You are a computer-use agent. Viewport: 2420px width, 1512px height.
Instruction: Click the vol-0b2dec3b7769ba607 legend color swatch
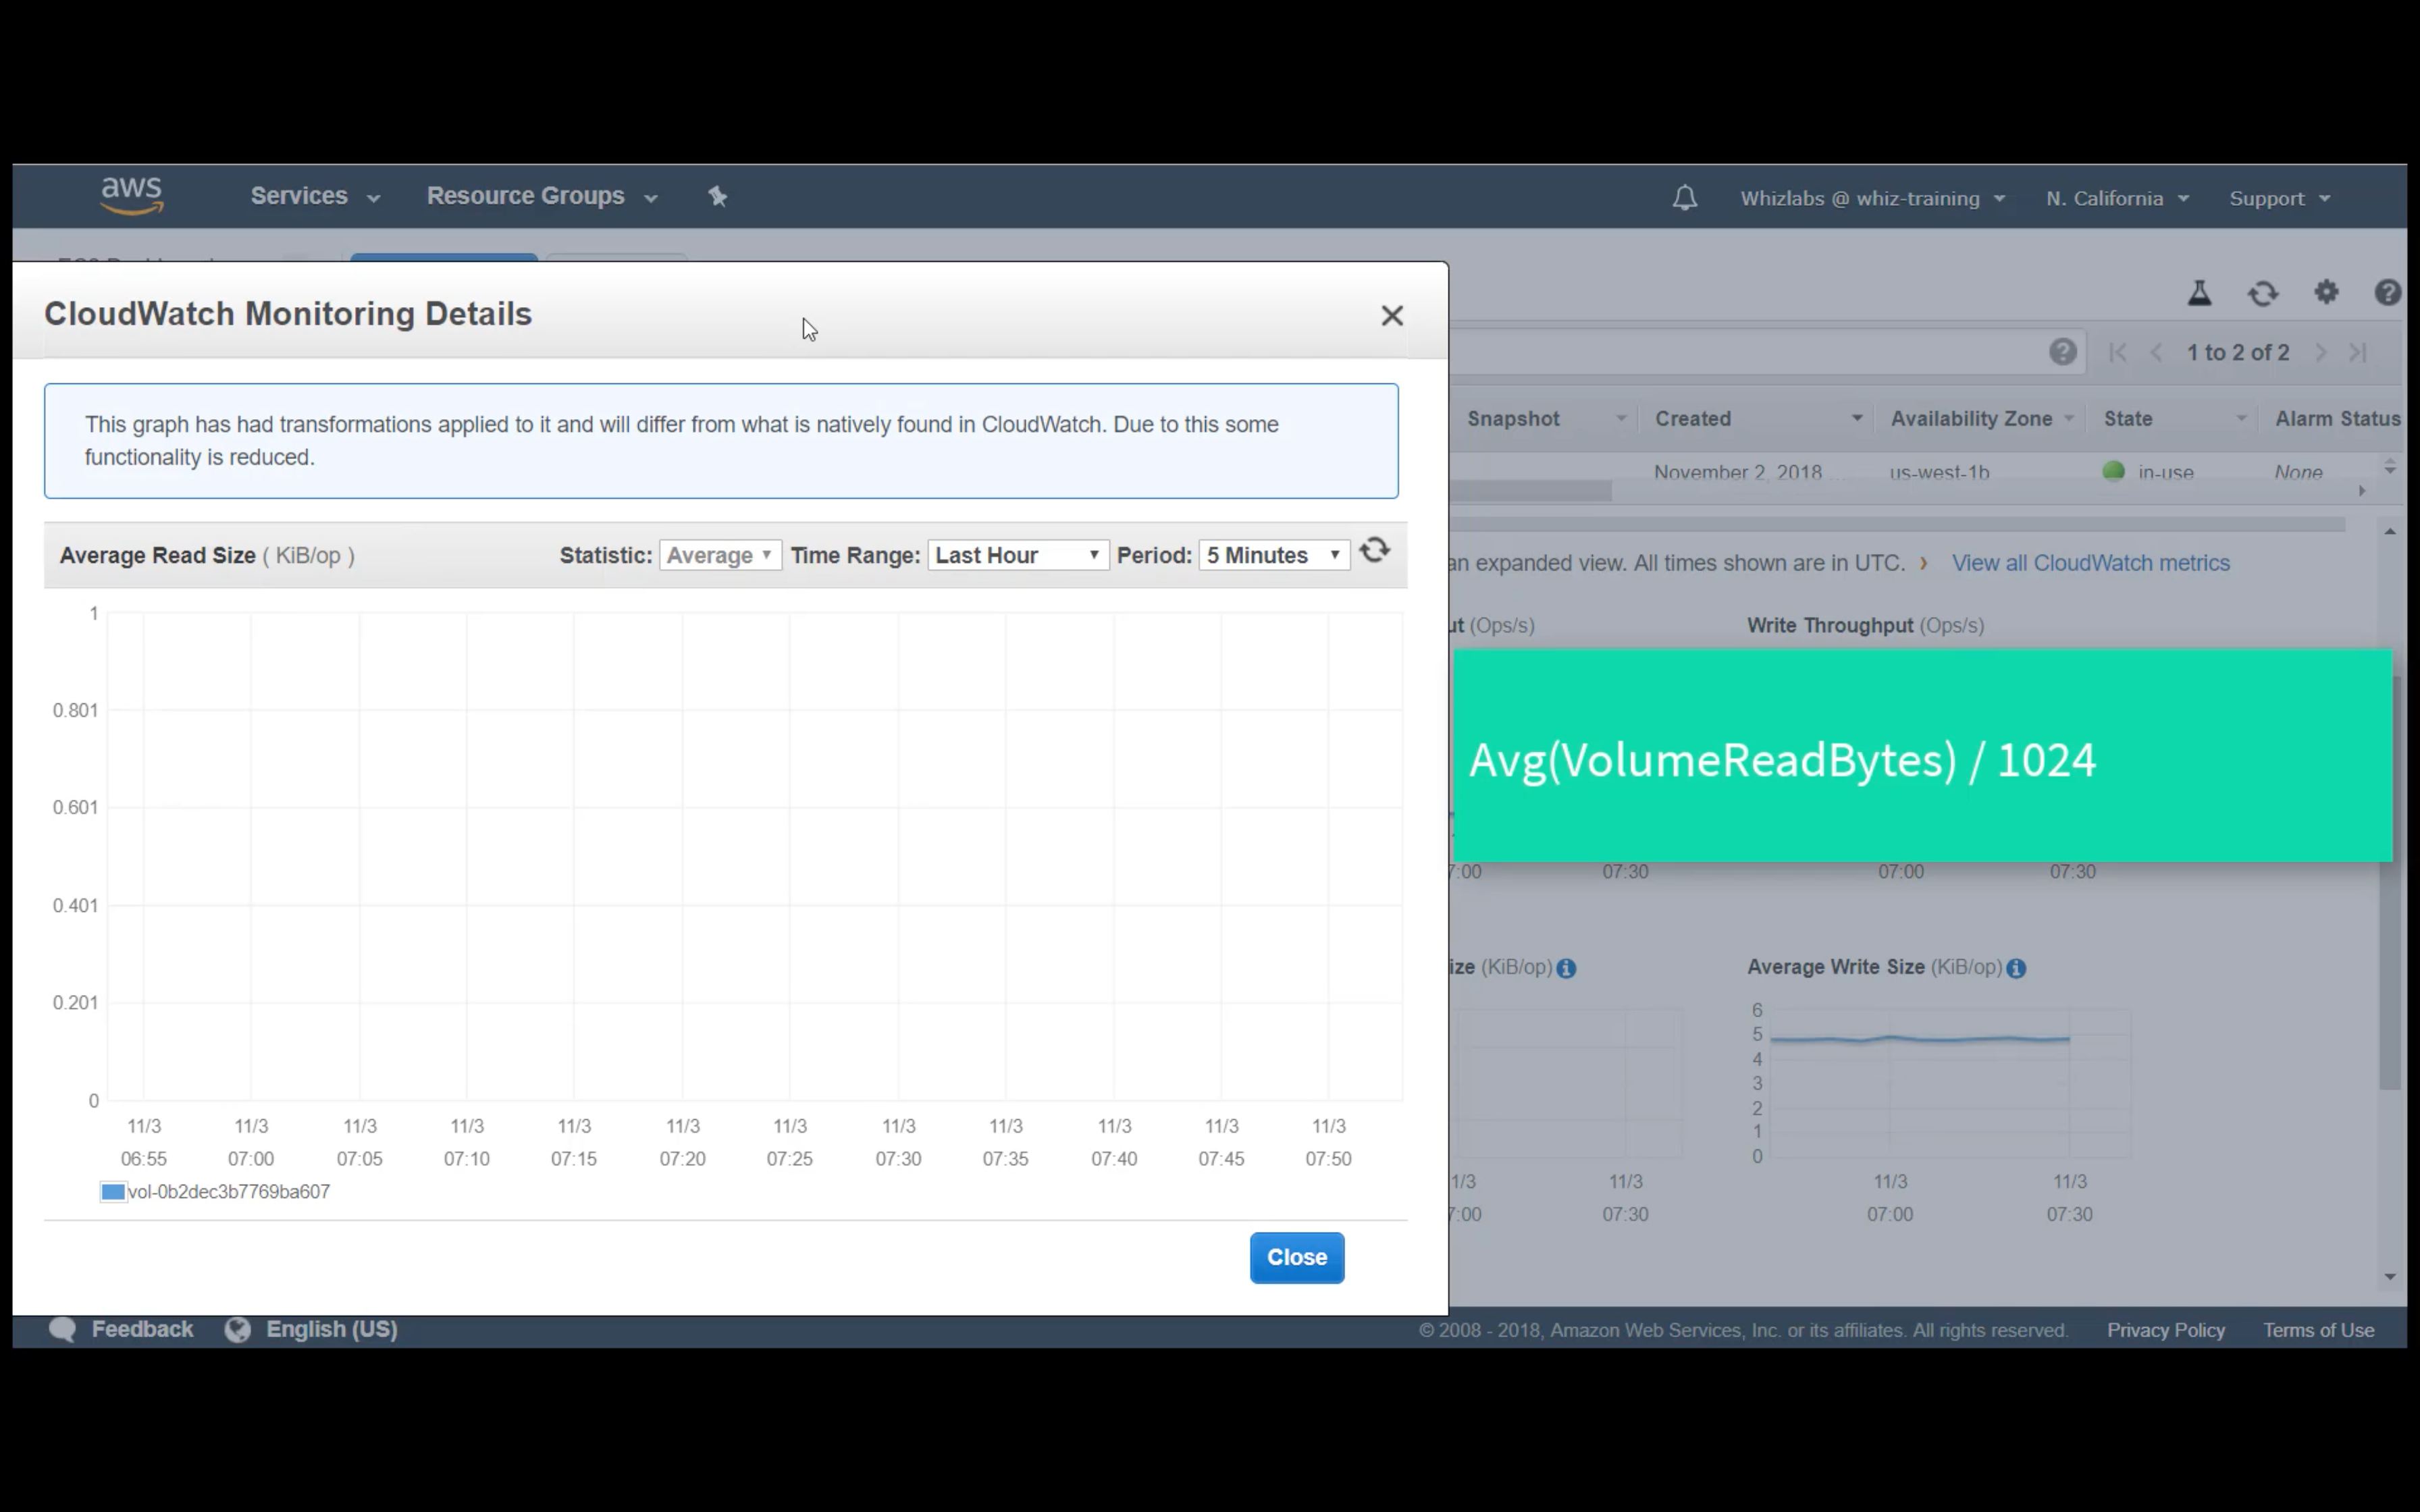(x=113, y=1191)
